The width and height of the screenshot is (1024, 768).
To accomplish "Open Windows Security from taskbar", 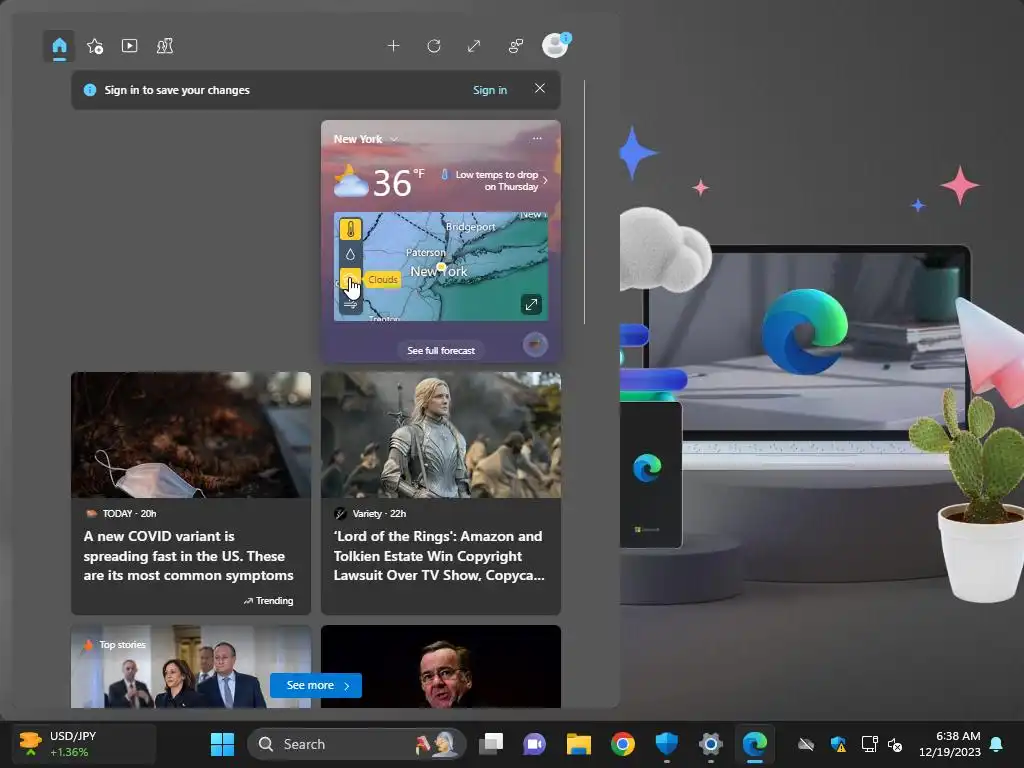I will tap(667, 744).
